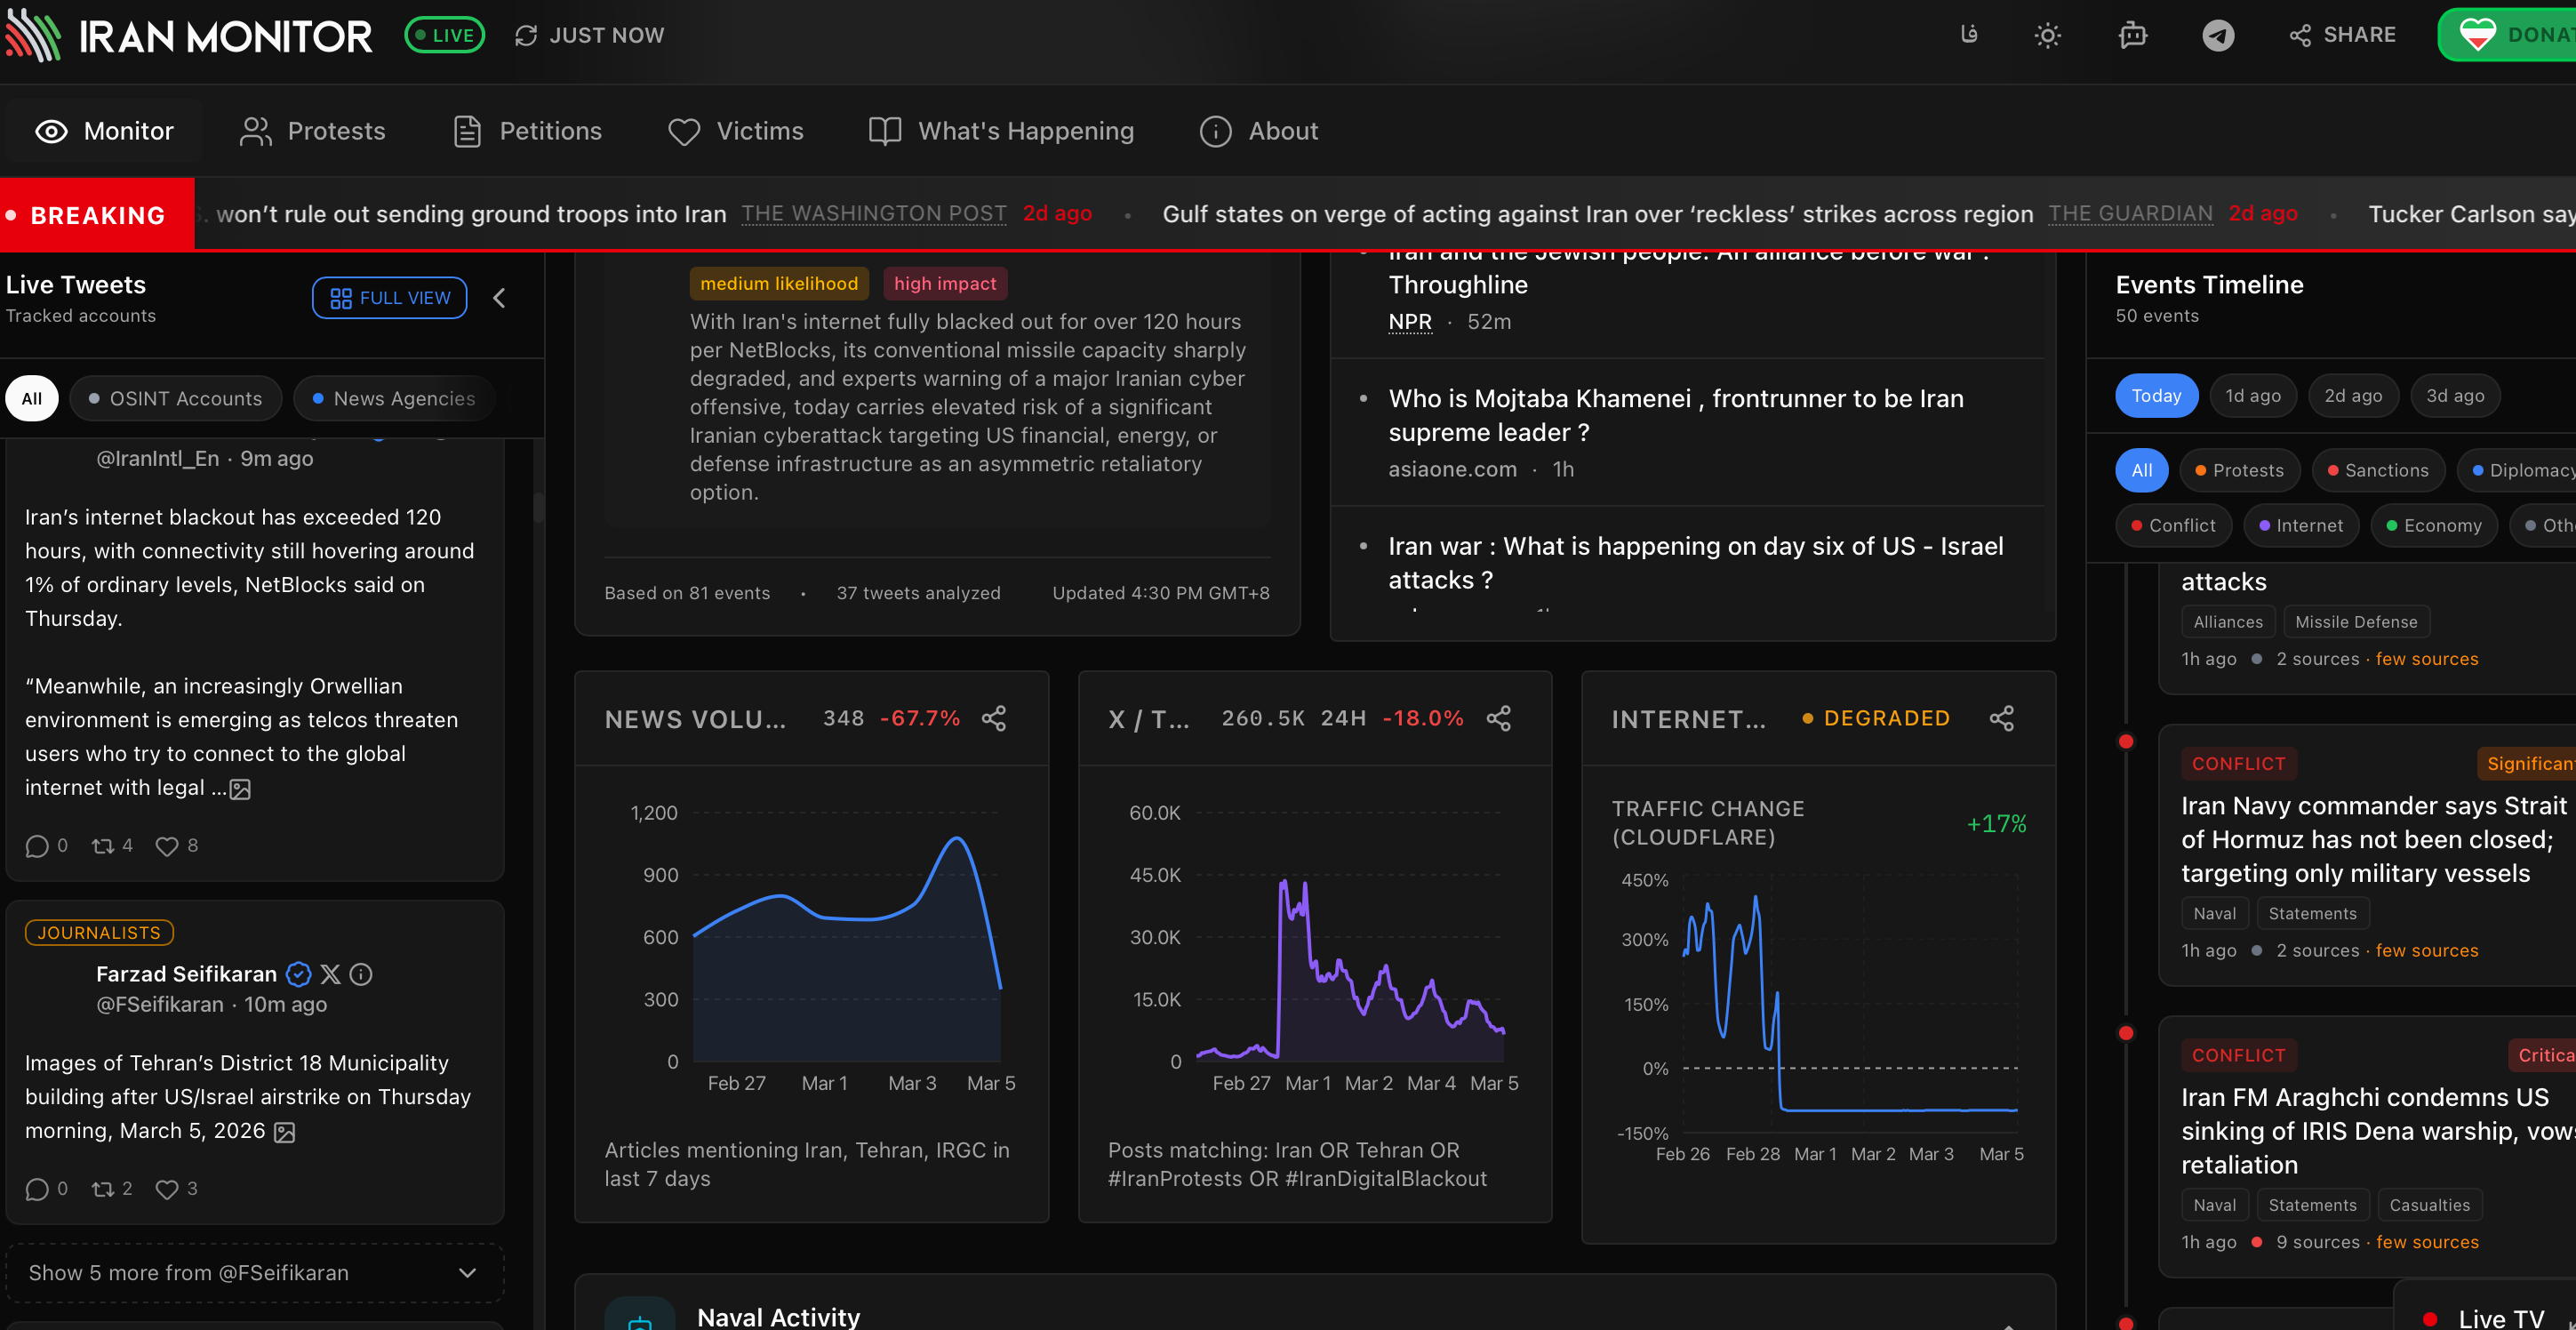Click the SHARE button in header
This screenshot has width=2576, height=1330.
[x=2343, y=35]
